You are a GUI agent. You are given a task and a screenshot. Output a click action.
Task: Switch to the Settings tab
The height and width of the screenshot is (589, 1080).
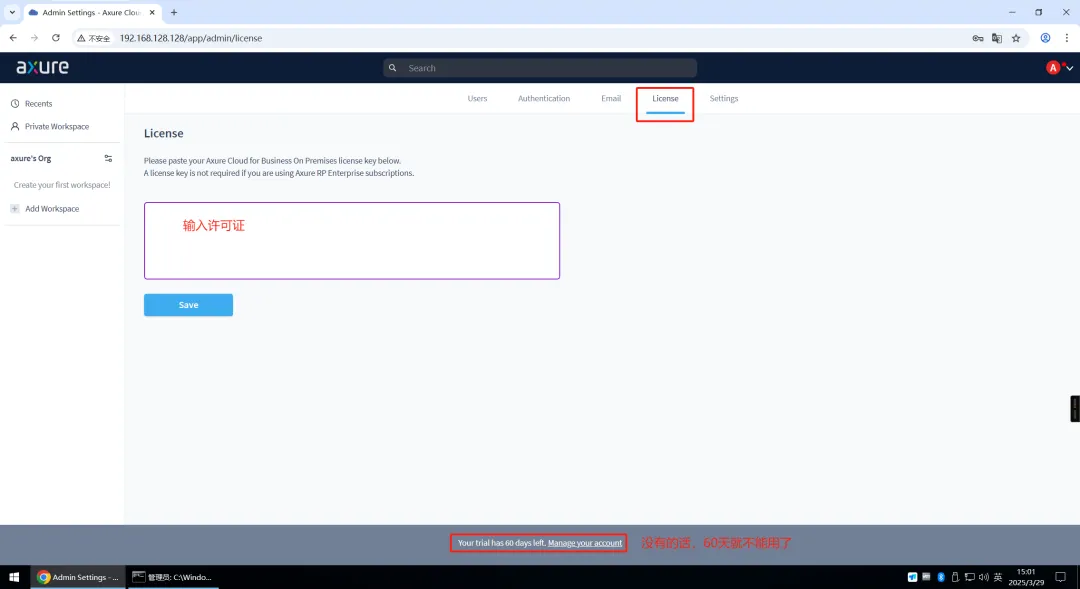[x=724, y=99]
